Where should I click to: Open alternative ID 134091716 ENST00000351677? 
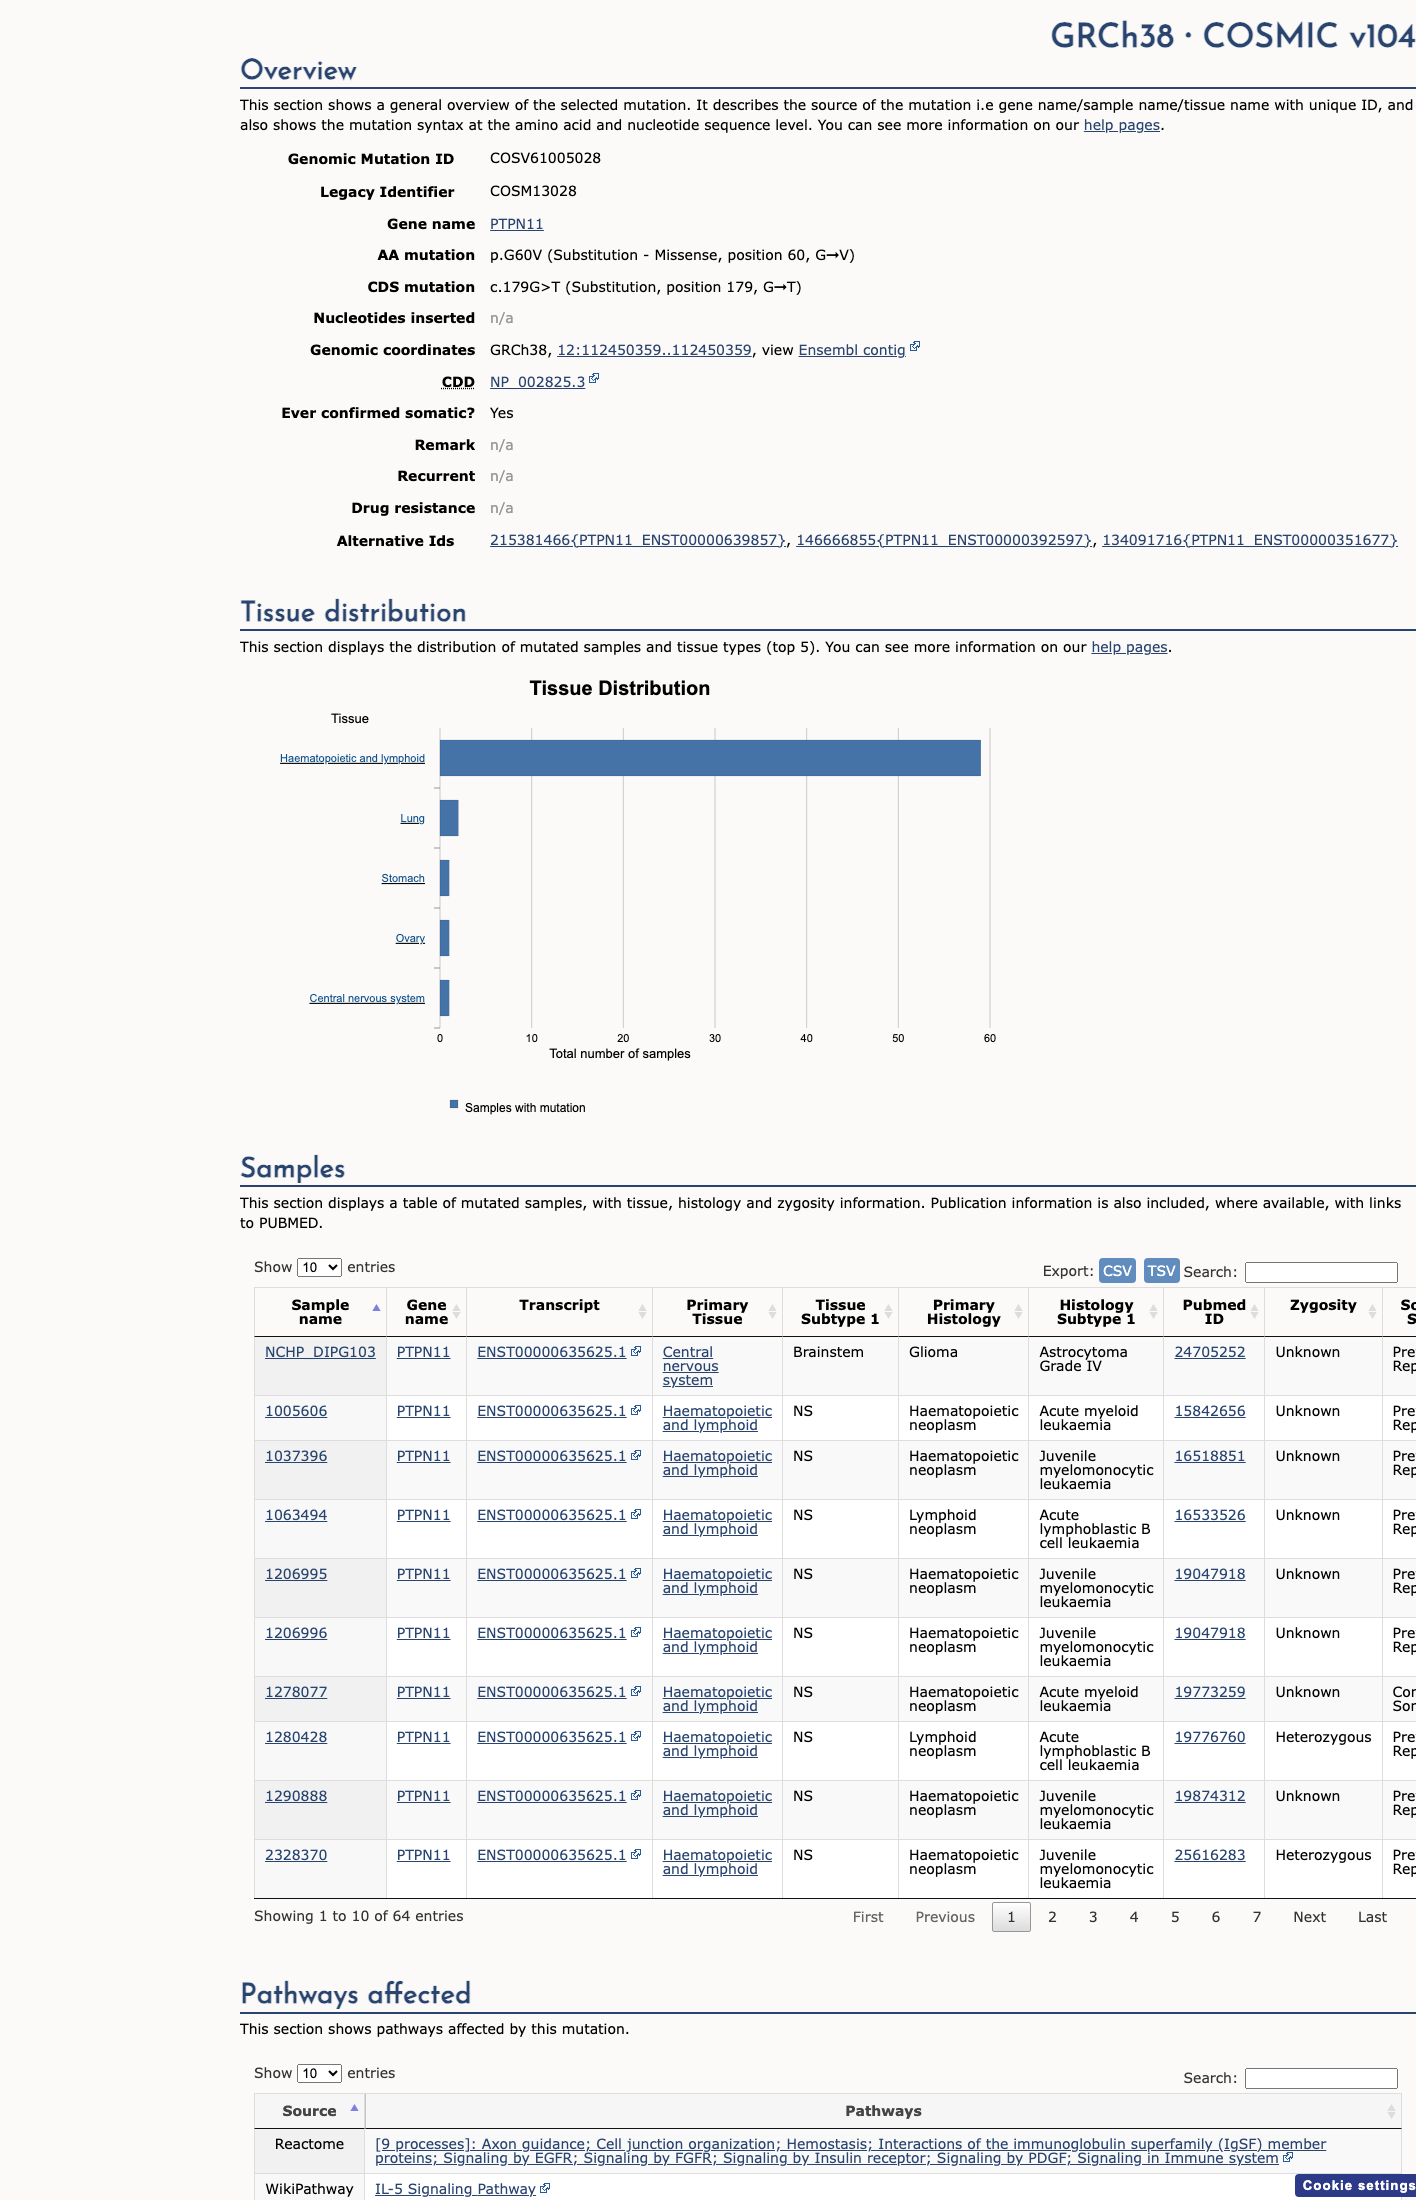coord(1250,540)
